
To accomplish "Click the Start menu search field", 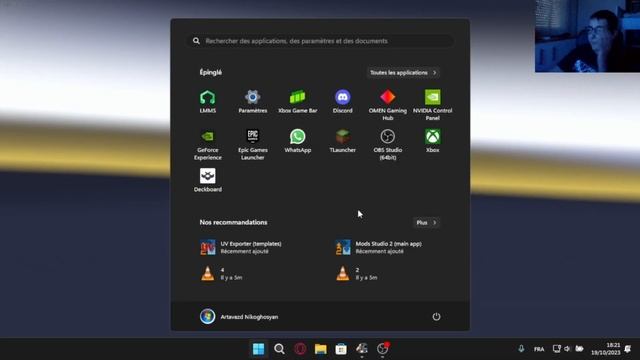I will pyautogui.click(x=320, y=41).
